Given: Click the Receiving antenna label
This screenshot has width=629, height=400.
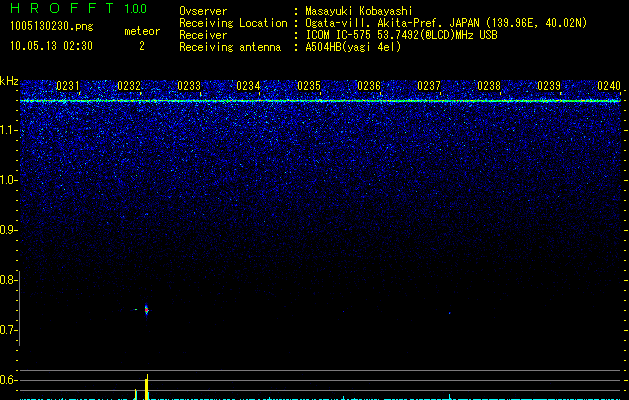Looking at the screenshot, I should coord(230,47).
